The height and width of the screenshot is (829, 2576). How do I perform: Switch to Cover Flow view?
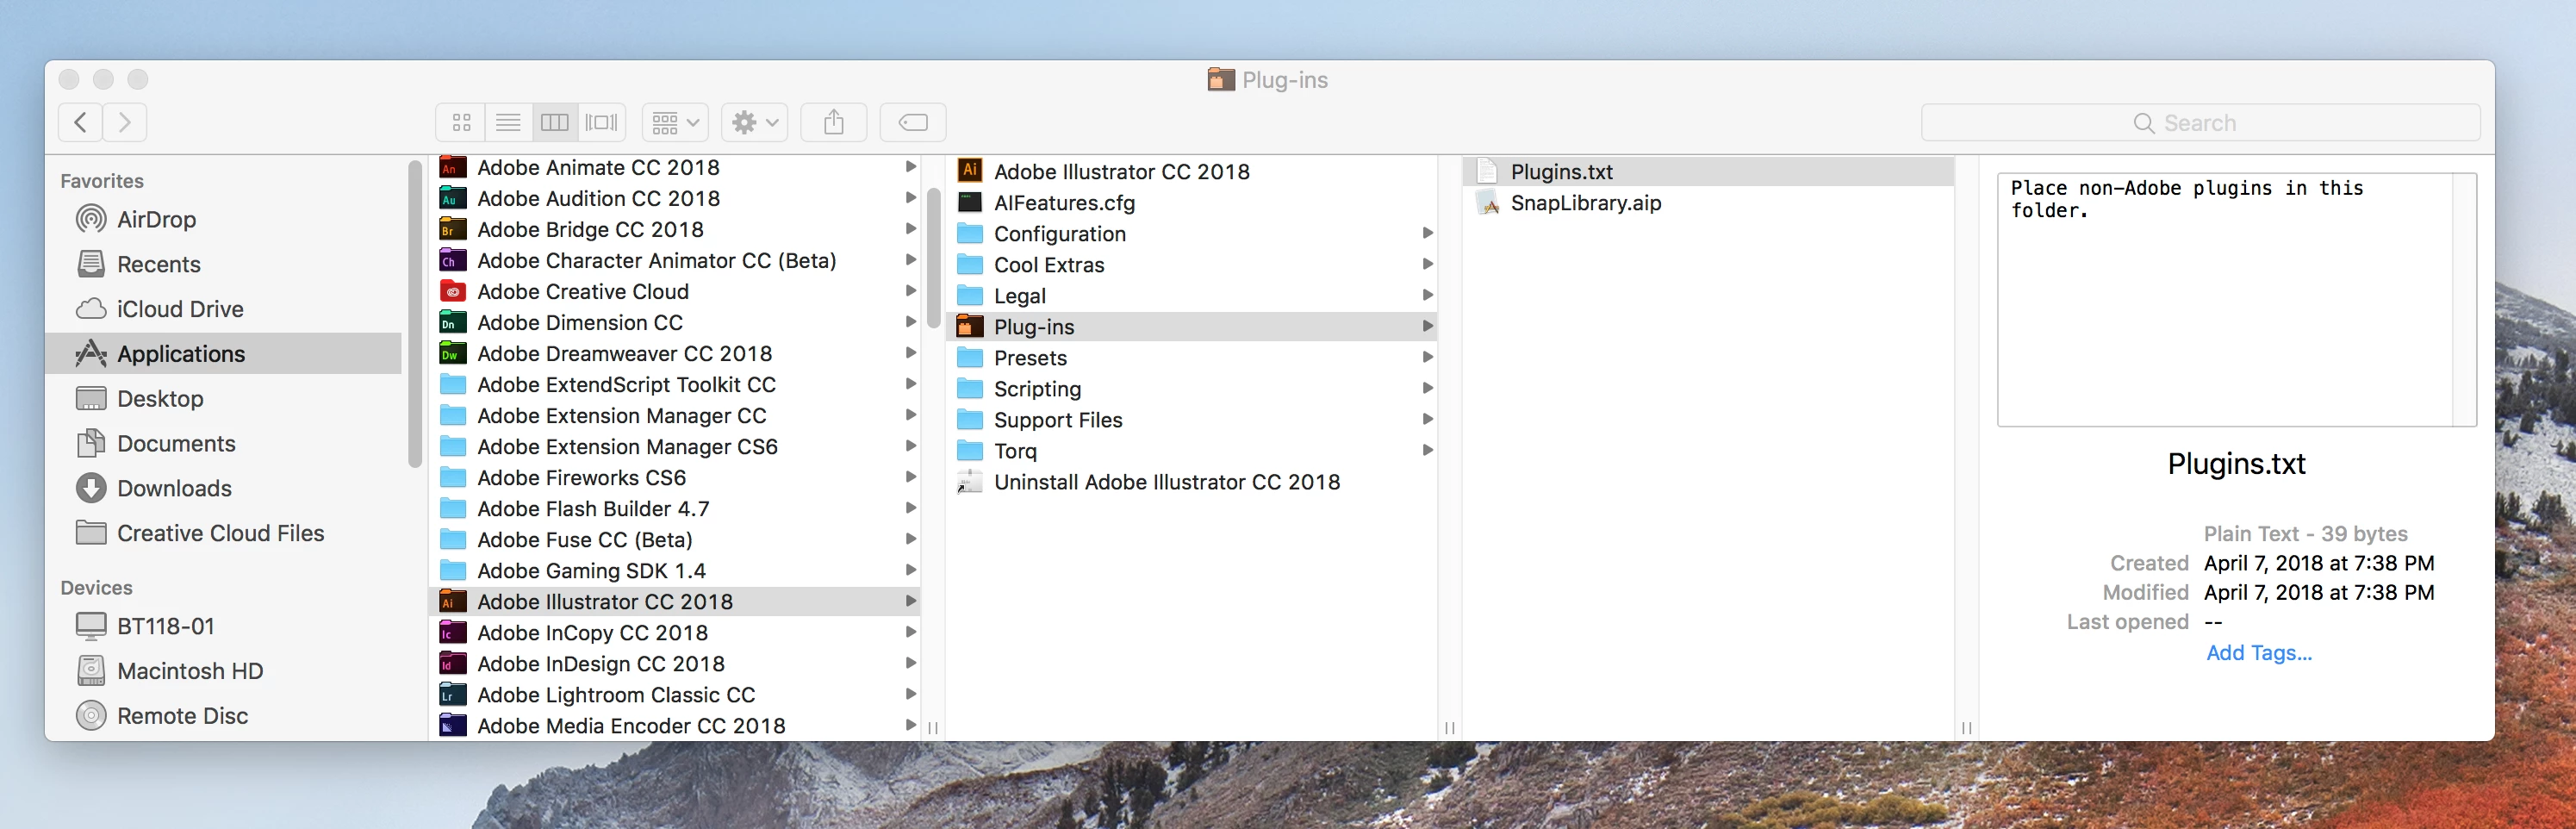pyautogui.click(x=602, y=123)
